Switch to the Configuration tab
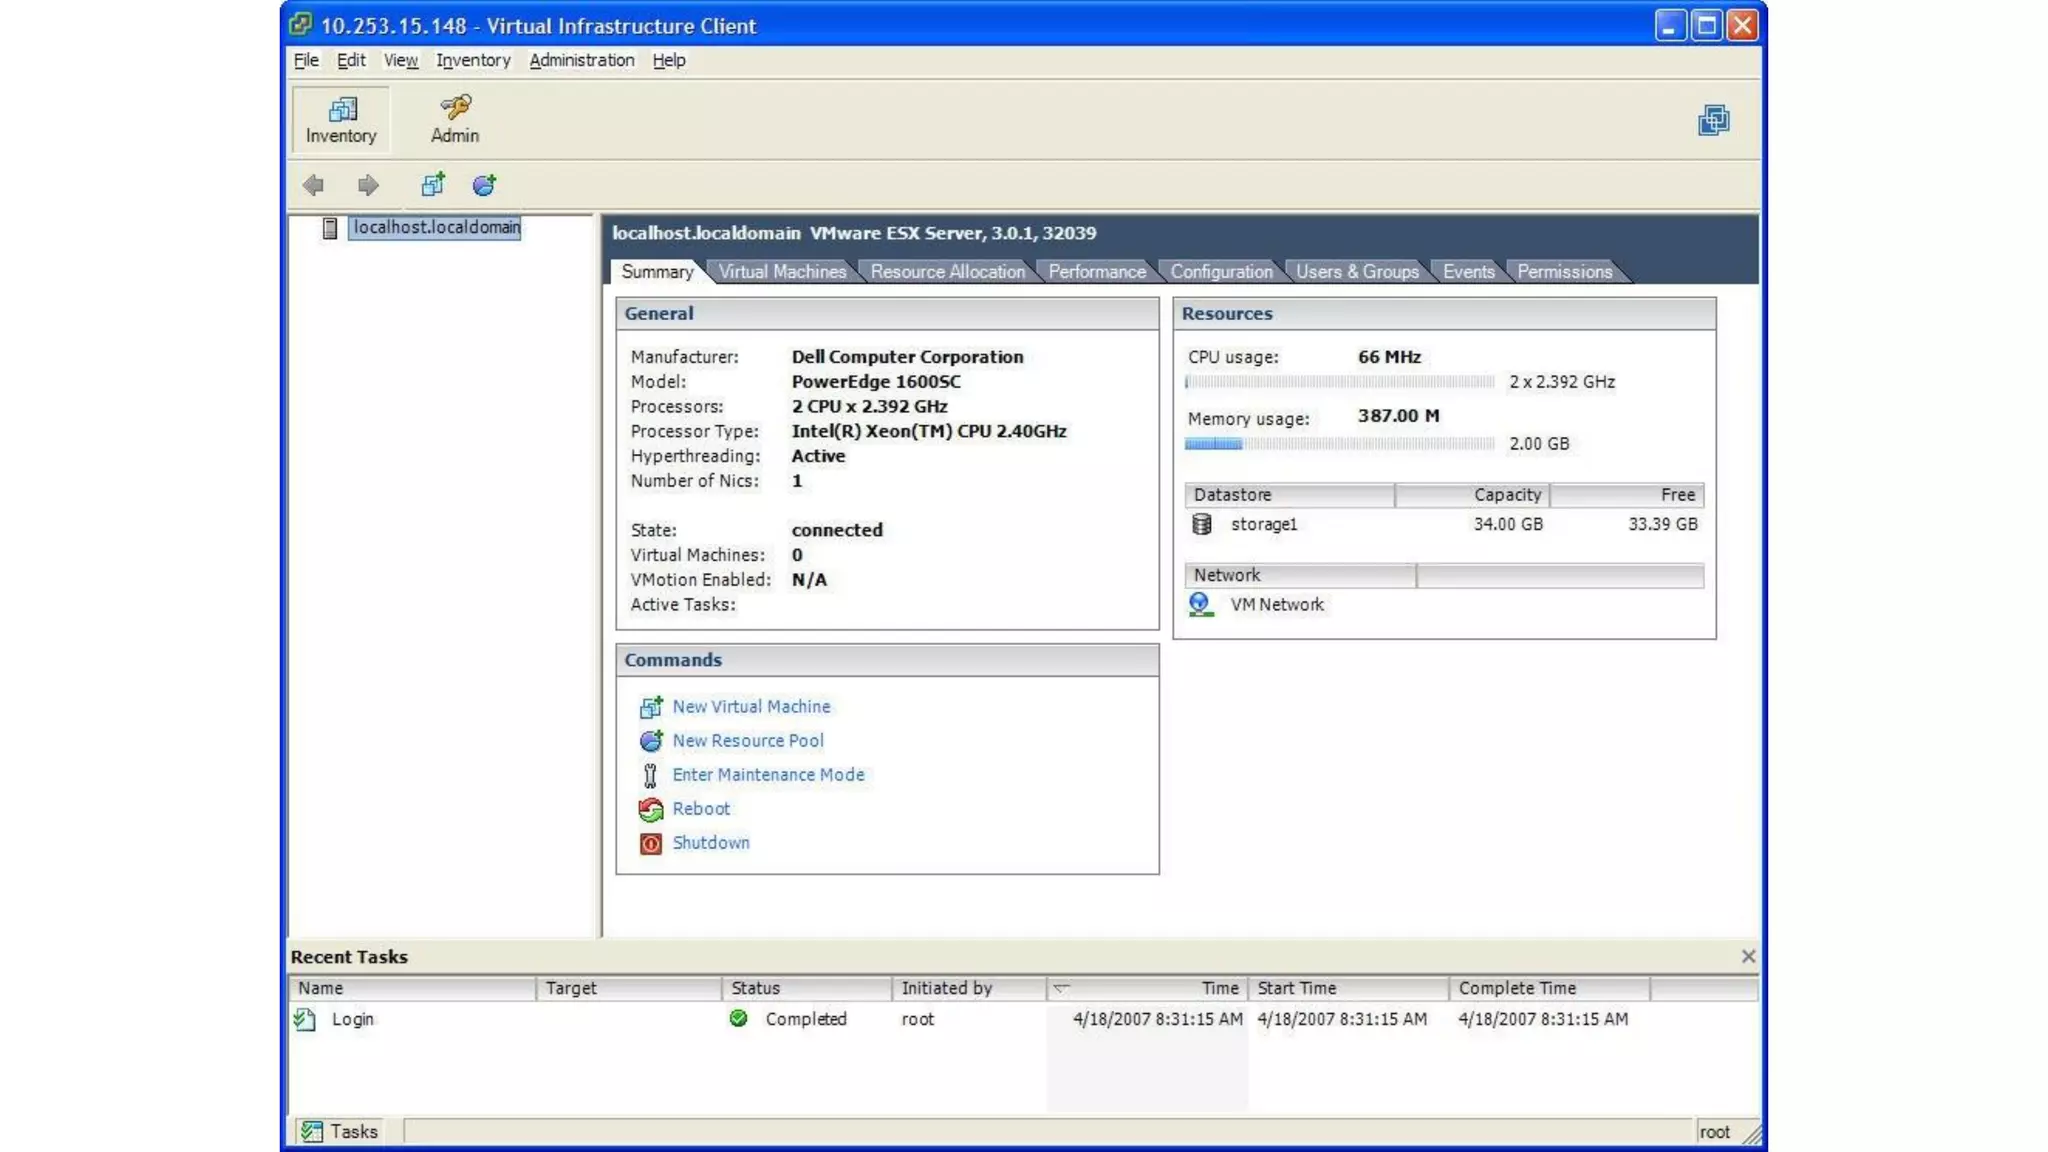The image size is (2048, 1152). pos(1221,272)
